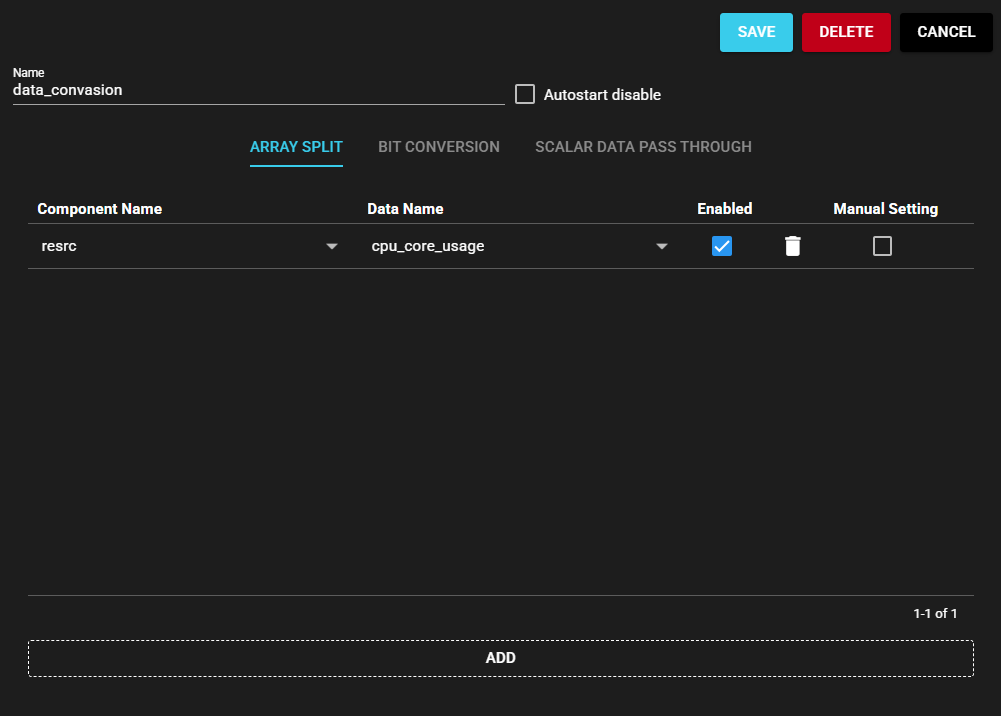The image size is (1001, 716).
Task: Click the red Delete button
Action: click(846, 32)
